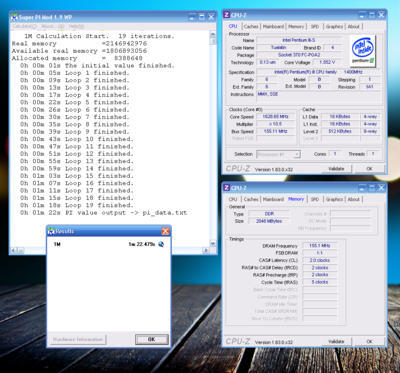
Task: Click the lower CPU-Z window title icon
Action: click(x=227, y=188)
